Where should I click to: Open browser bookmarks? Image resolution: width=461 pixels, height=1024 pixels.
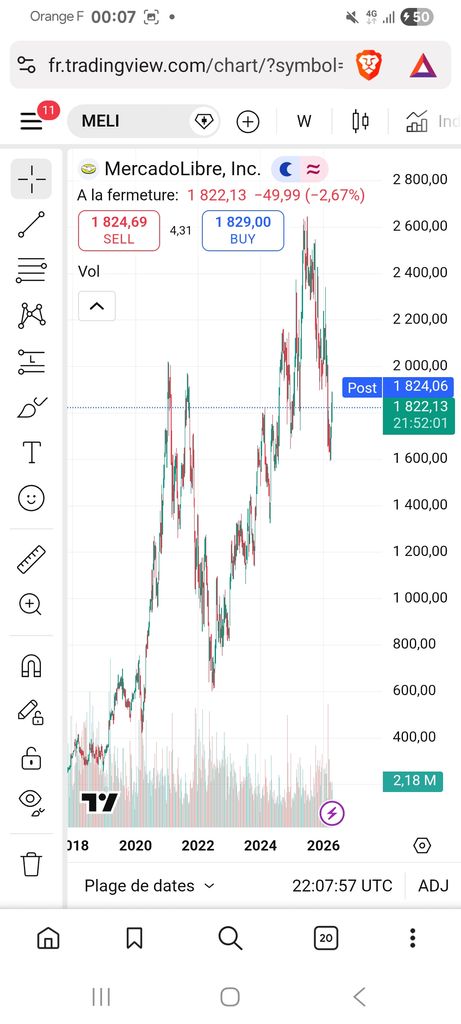pos(134,939)
